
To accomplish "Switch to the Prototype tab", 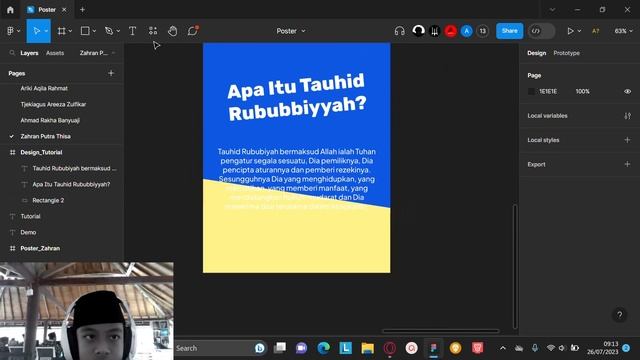I will [x=567, y=53].
